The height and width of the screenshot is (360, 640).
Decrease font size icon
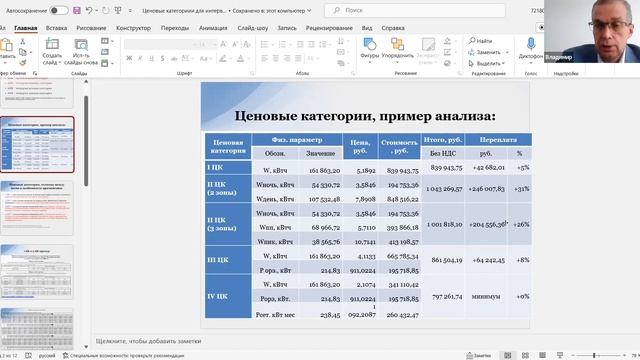pyautogui.click(x=235, y=44)
